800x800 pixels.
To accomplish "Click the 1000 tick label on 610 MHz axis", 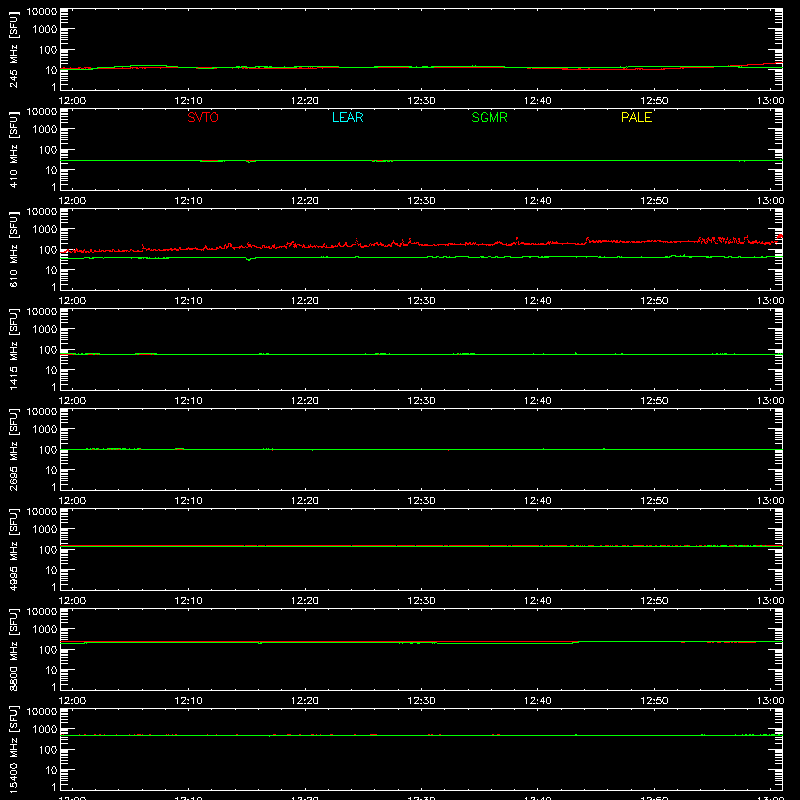I will tap(45, 230).
